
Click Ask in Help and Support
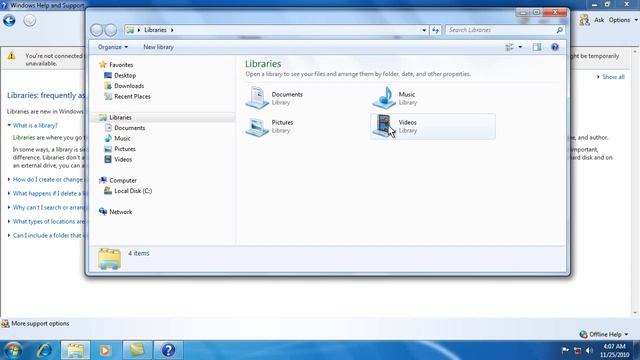coord(599,20)
